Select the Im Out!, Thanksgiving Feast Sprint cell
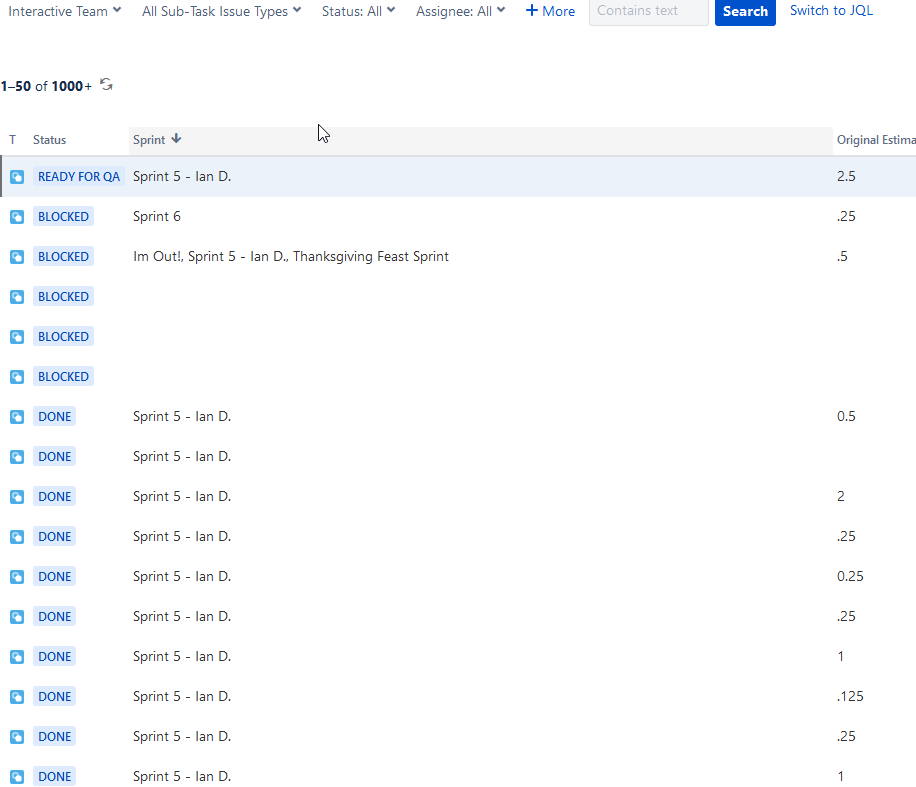The width and height of the screenshot is (916, 787). 290,256
